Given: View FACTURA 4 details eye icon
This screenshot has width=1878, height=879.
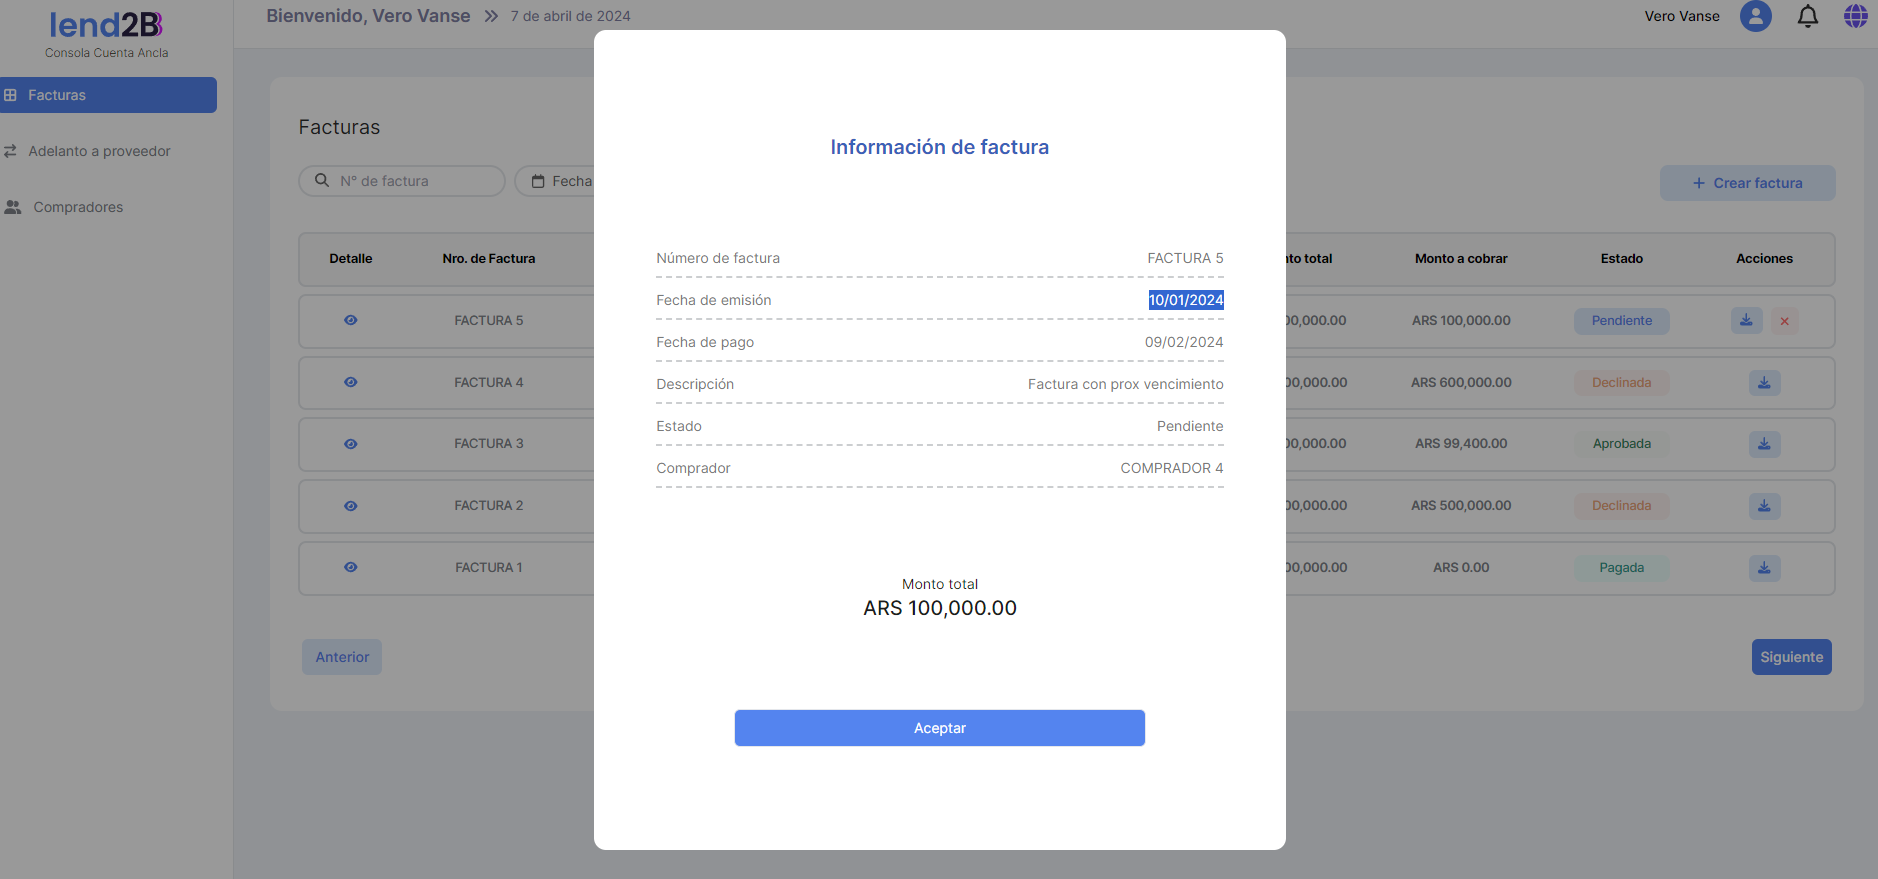Looking at the screenshot, I should (351, 383).
